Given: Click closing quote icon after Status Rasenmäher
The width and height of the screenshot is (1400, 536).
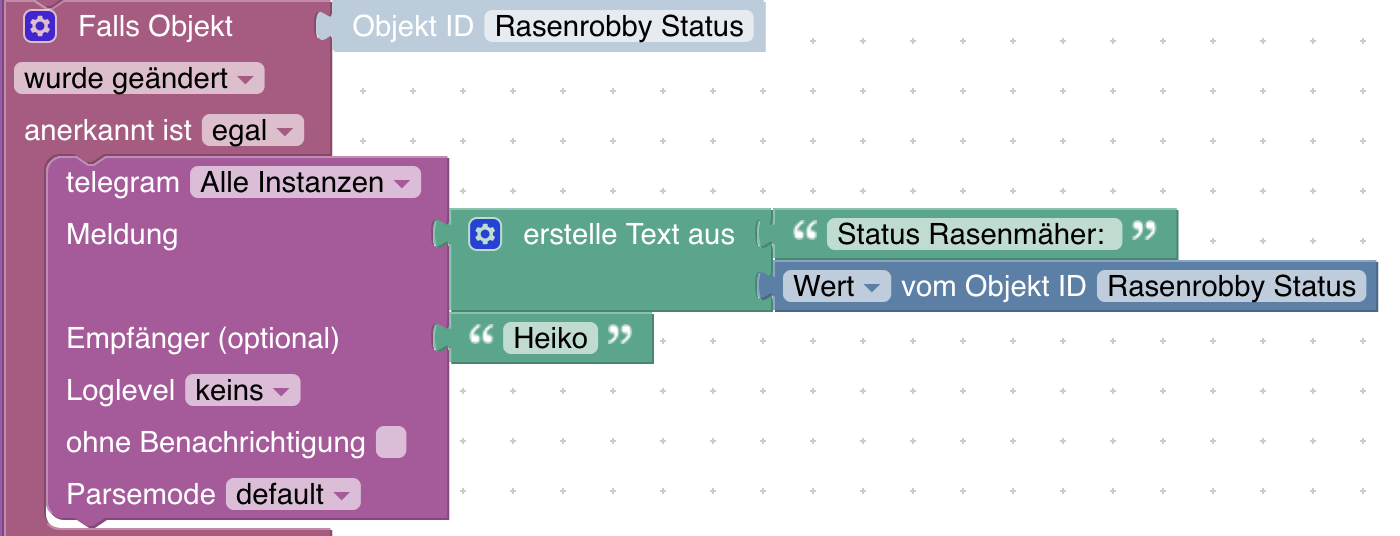Looking at the screenshot, I should click(x=1143, y=234).
